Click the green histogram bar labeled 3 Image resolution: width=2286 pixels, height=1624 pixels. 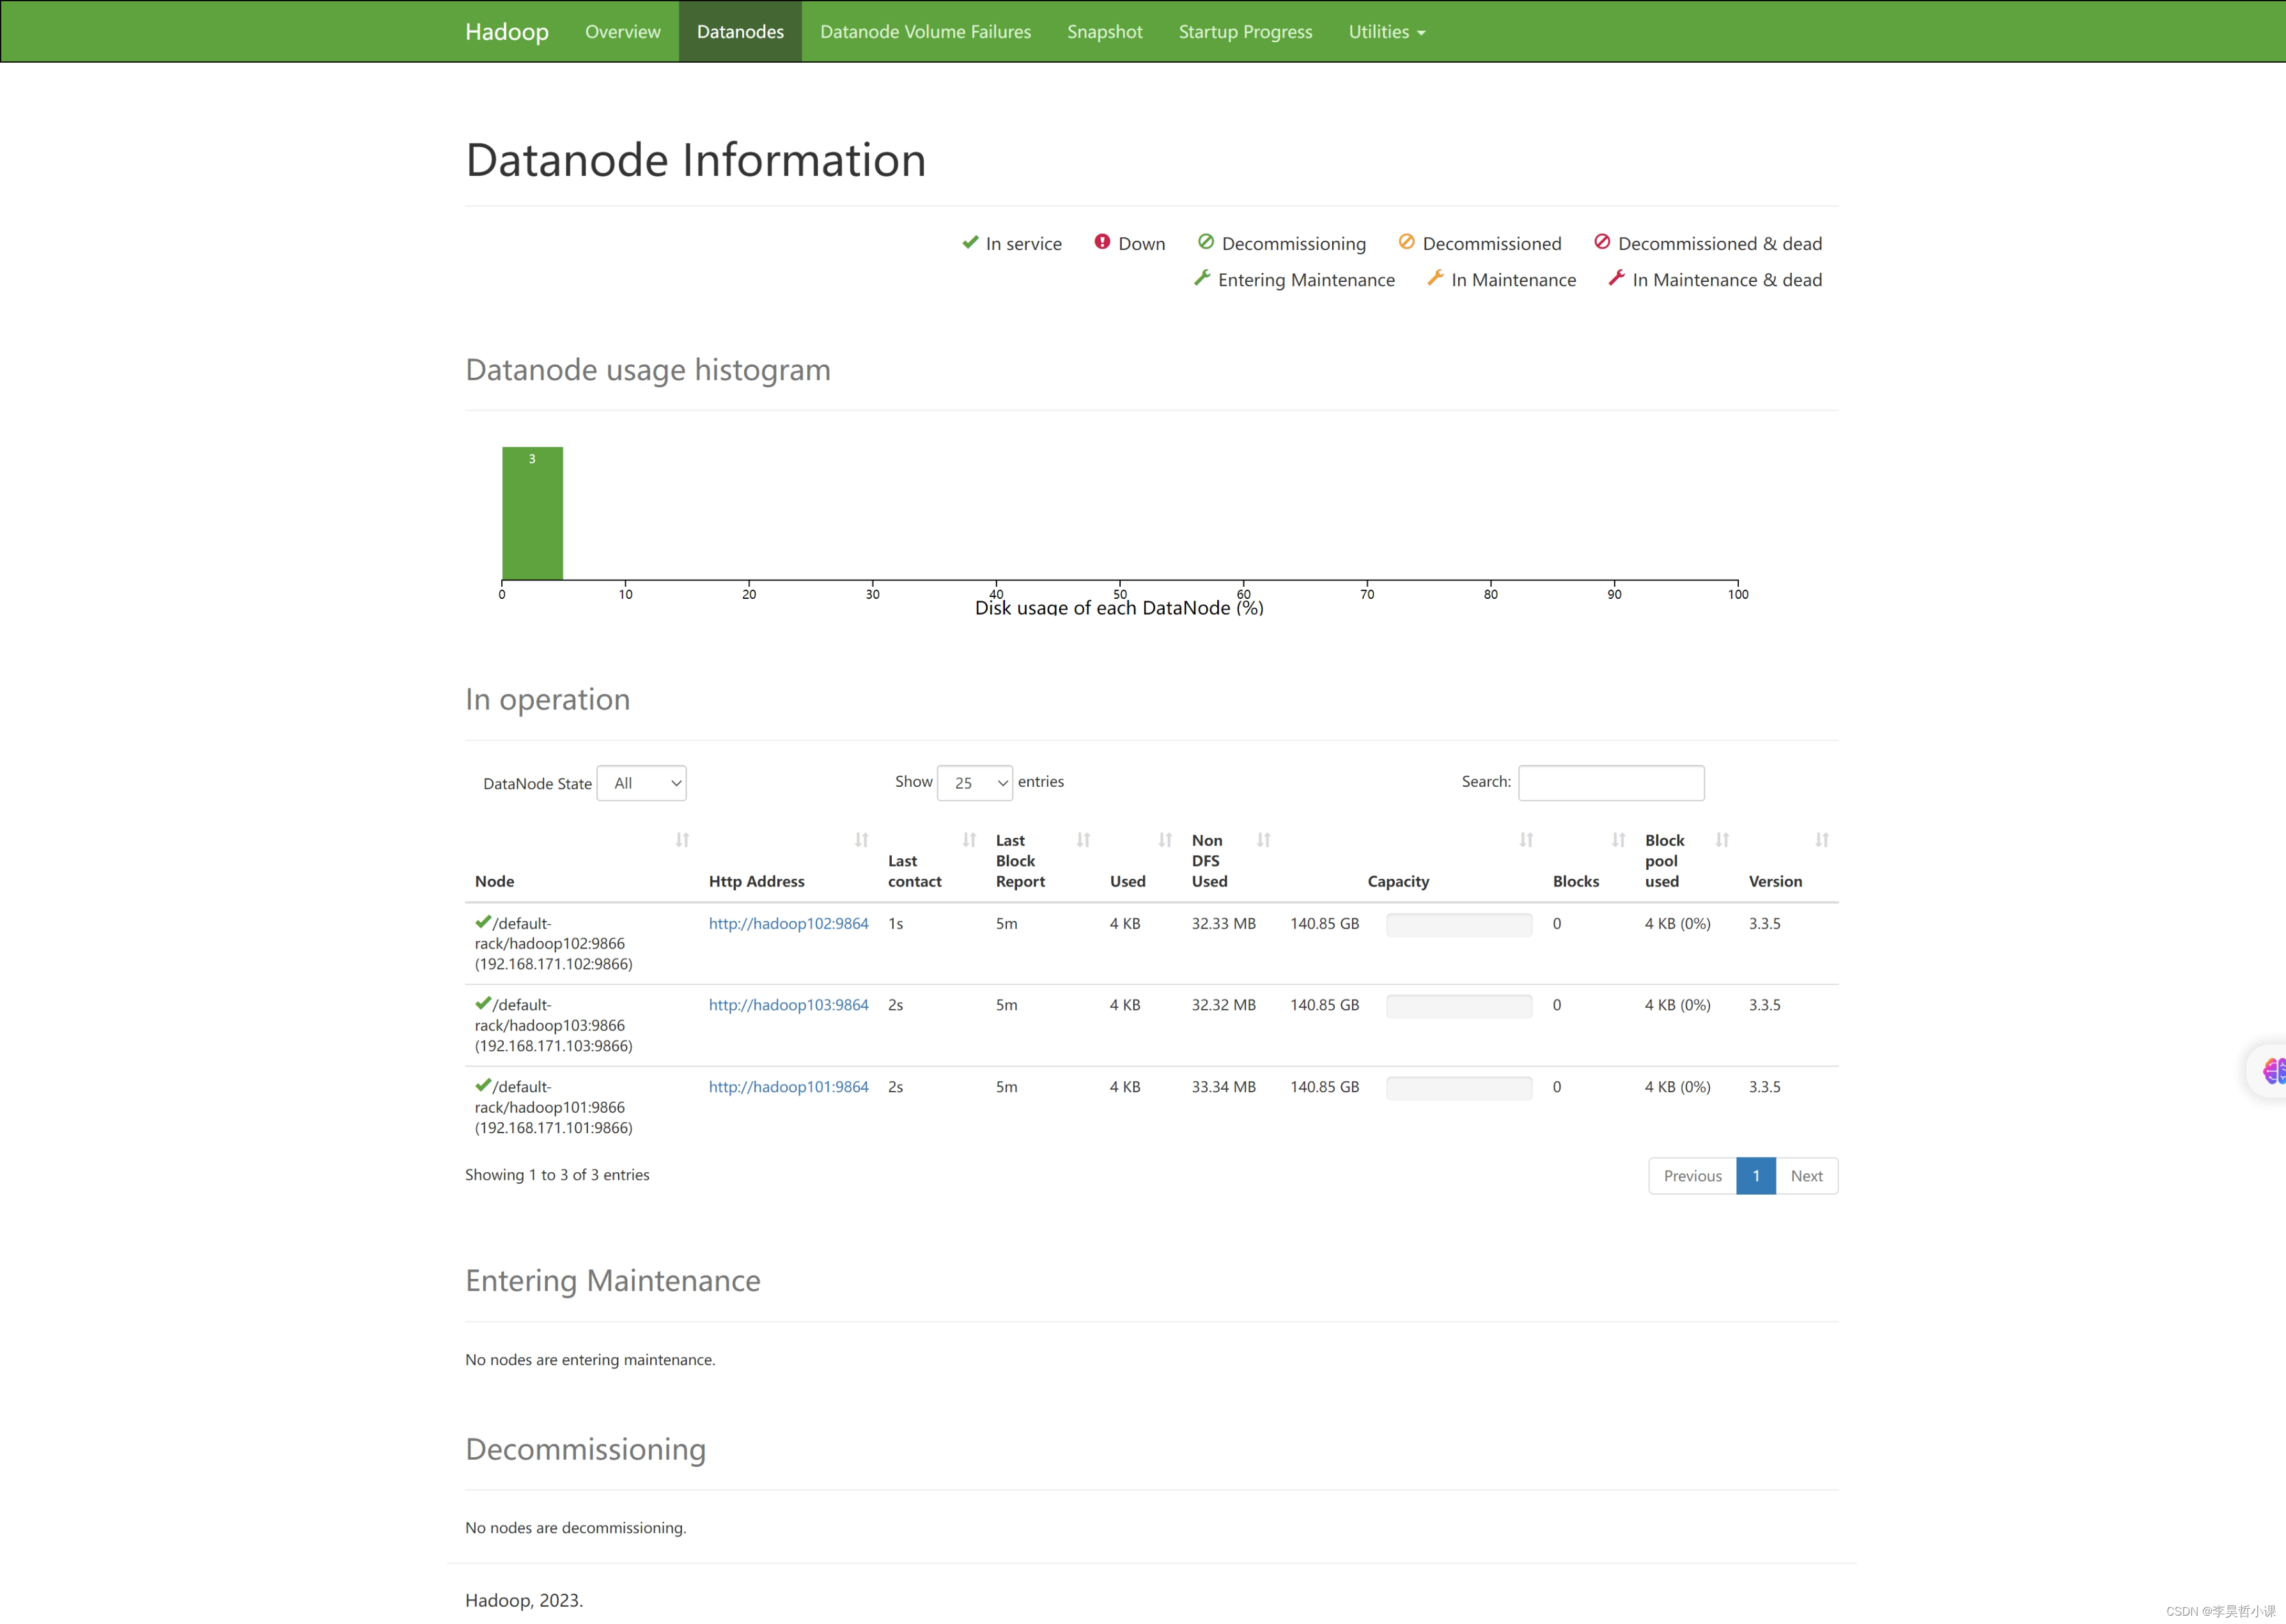[532, 513]
